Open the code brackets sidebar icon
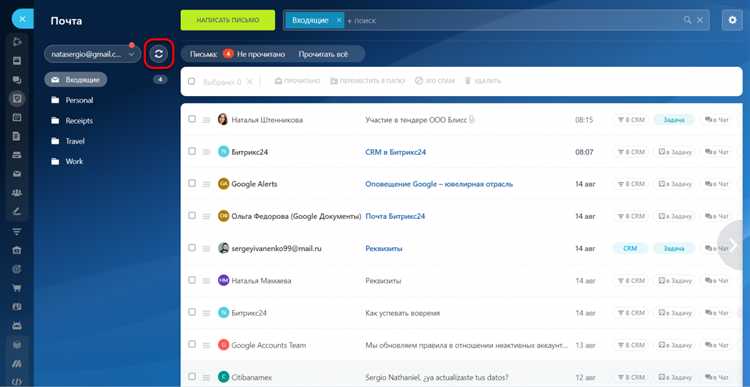Image resolution: width=750 pixels, height=387 pixels. click(17, 382)
